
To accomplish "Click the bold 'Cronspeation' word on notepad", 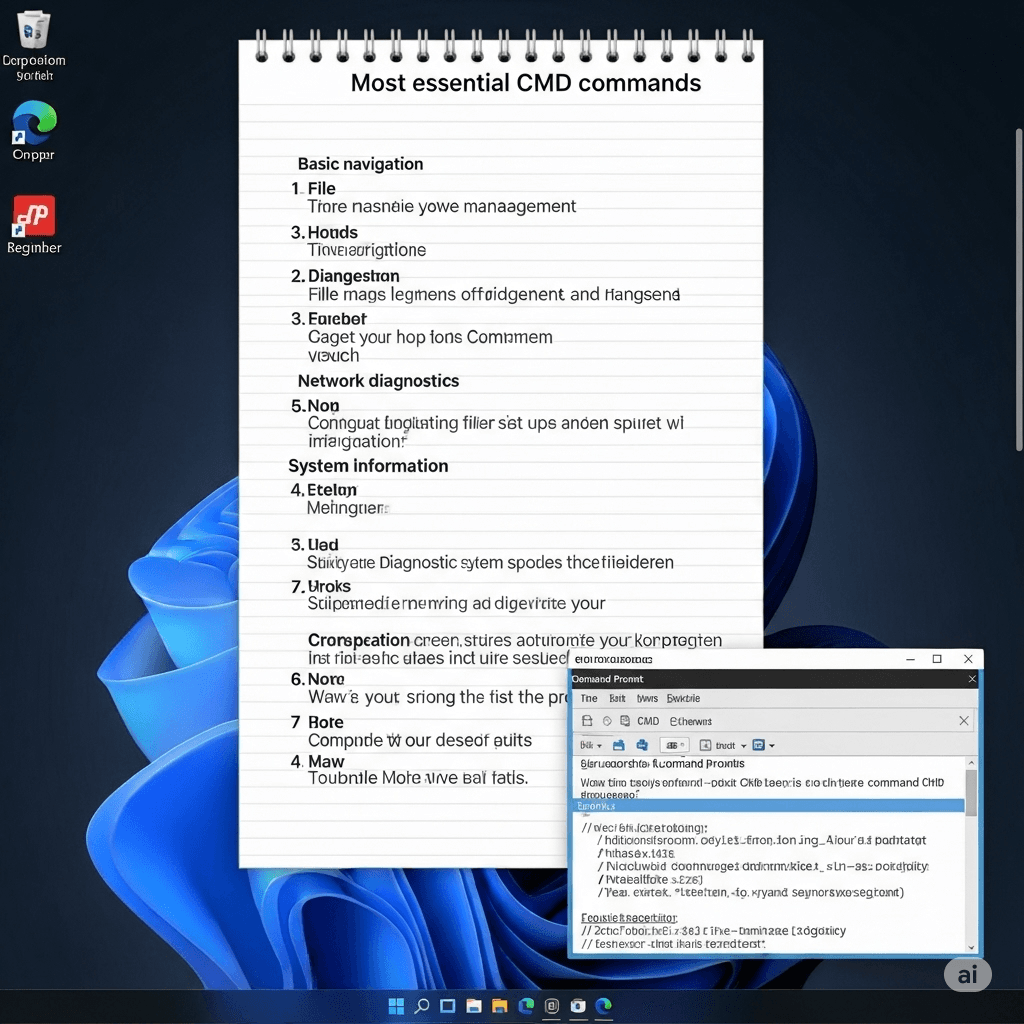I will pyautogui.click(x=359, y=640).
